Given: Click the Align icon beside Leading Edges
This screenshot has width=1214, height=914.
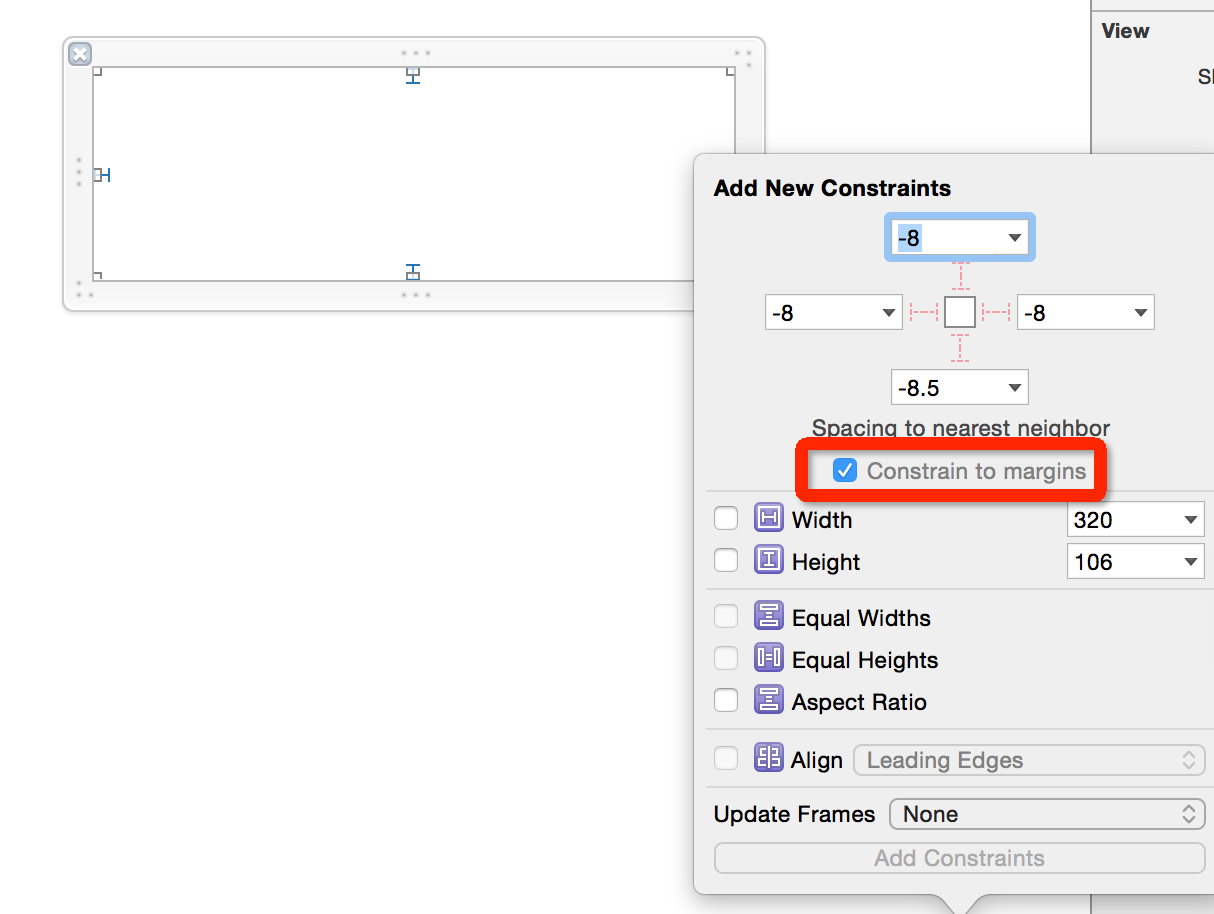Looking at the screenshot, I should 768,759.
